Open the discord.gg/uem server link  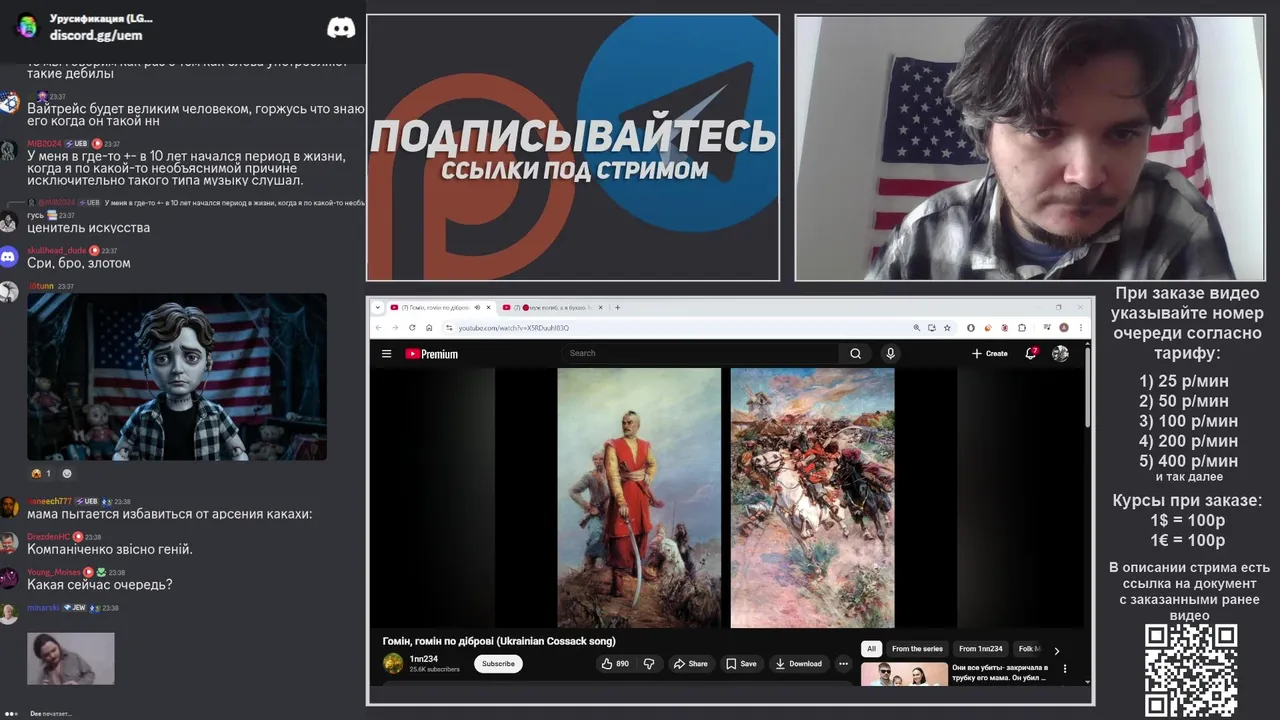coord(96,35)
